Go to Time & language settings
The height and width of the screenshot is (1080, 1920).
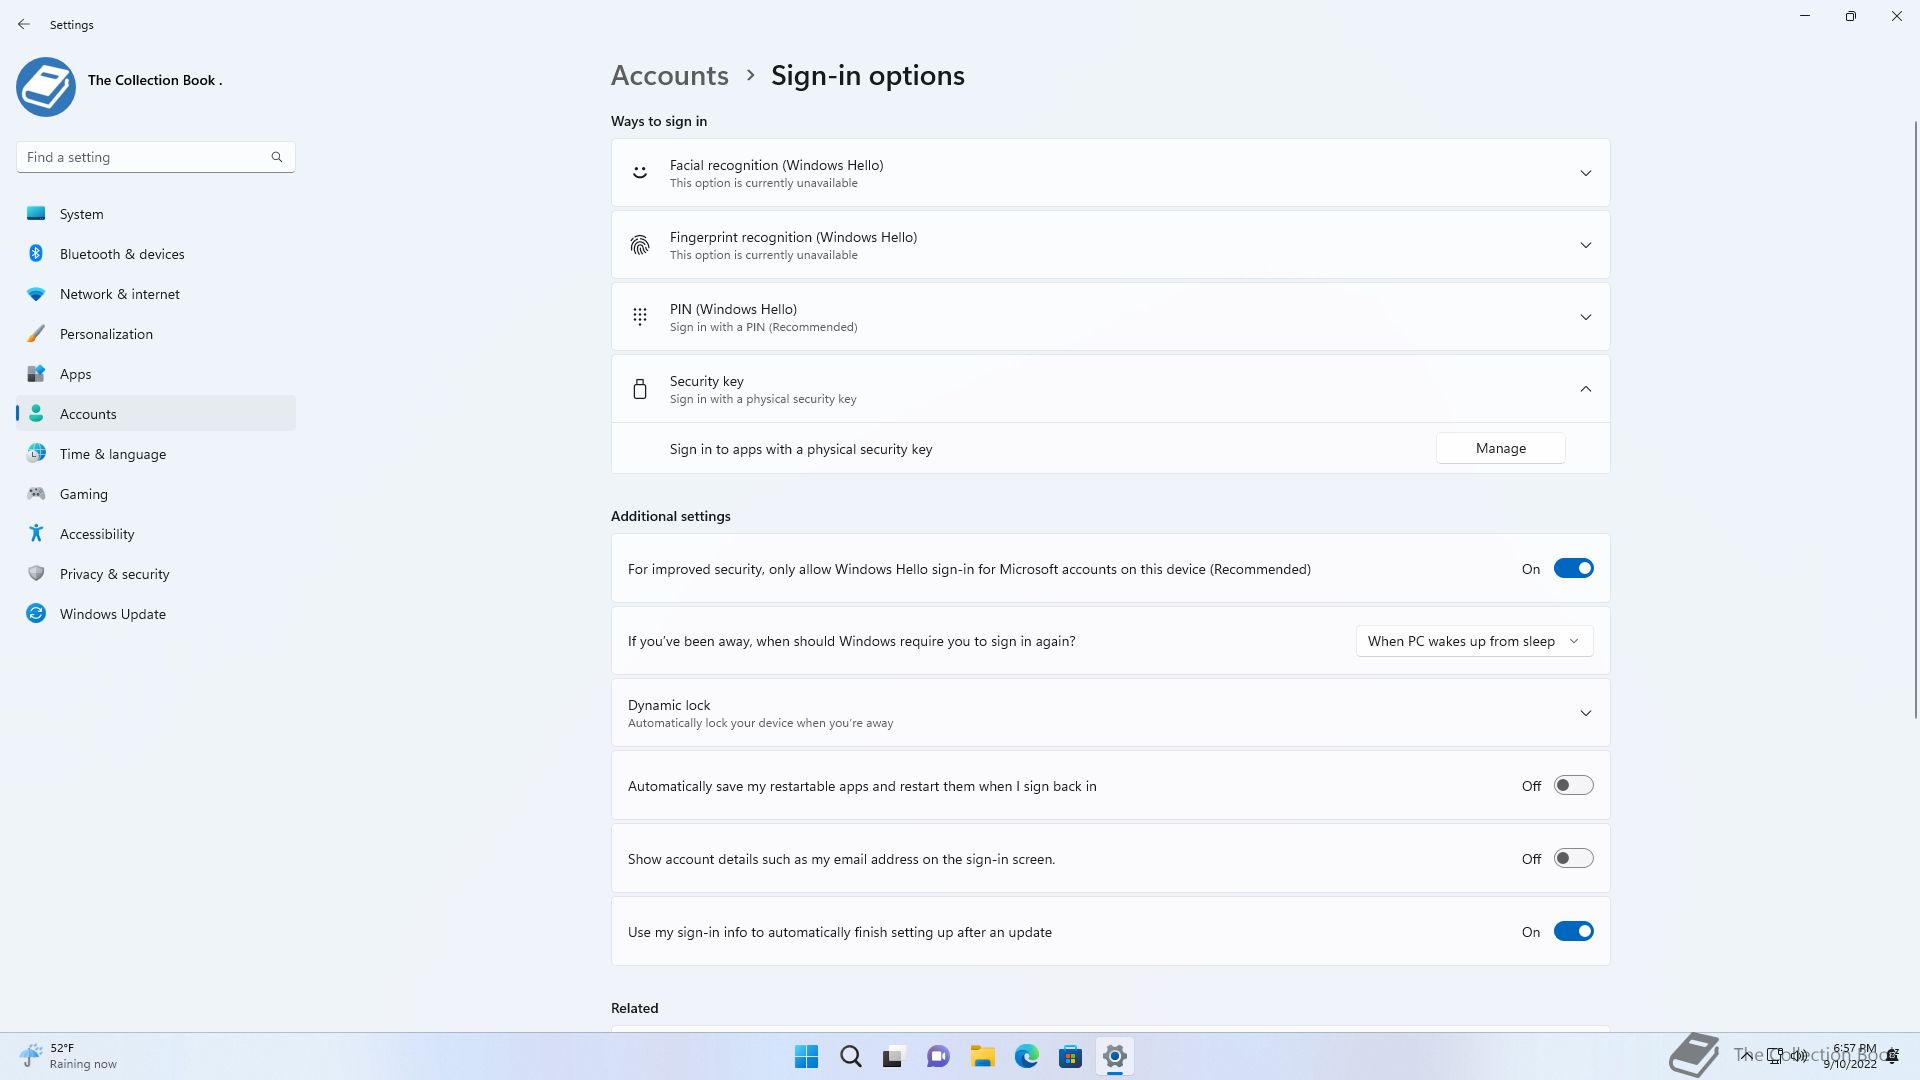point(113,454)
